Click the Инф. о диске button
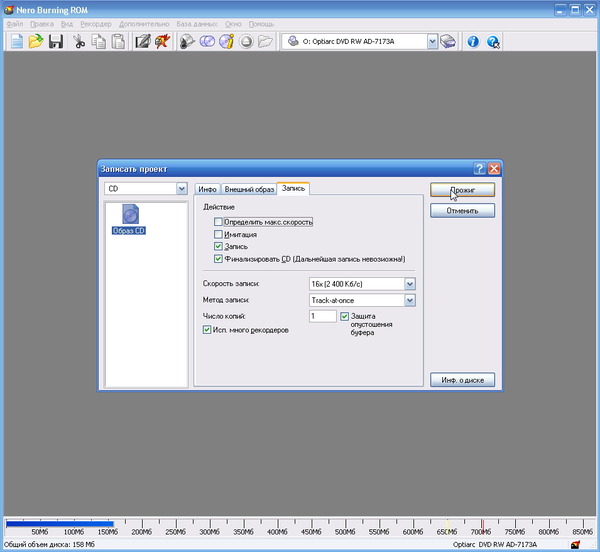The height and width of the screenshot is (552, 600). tap(462, 380)
